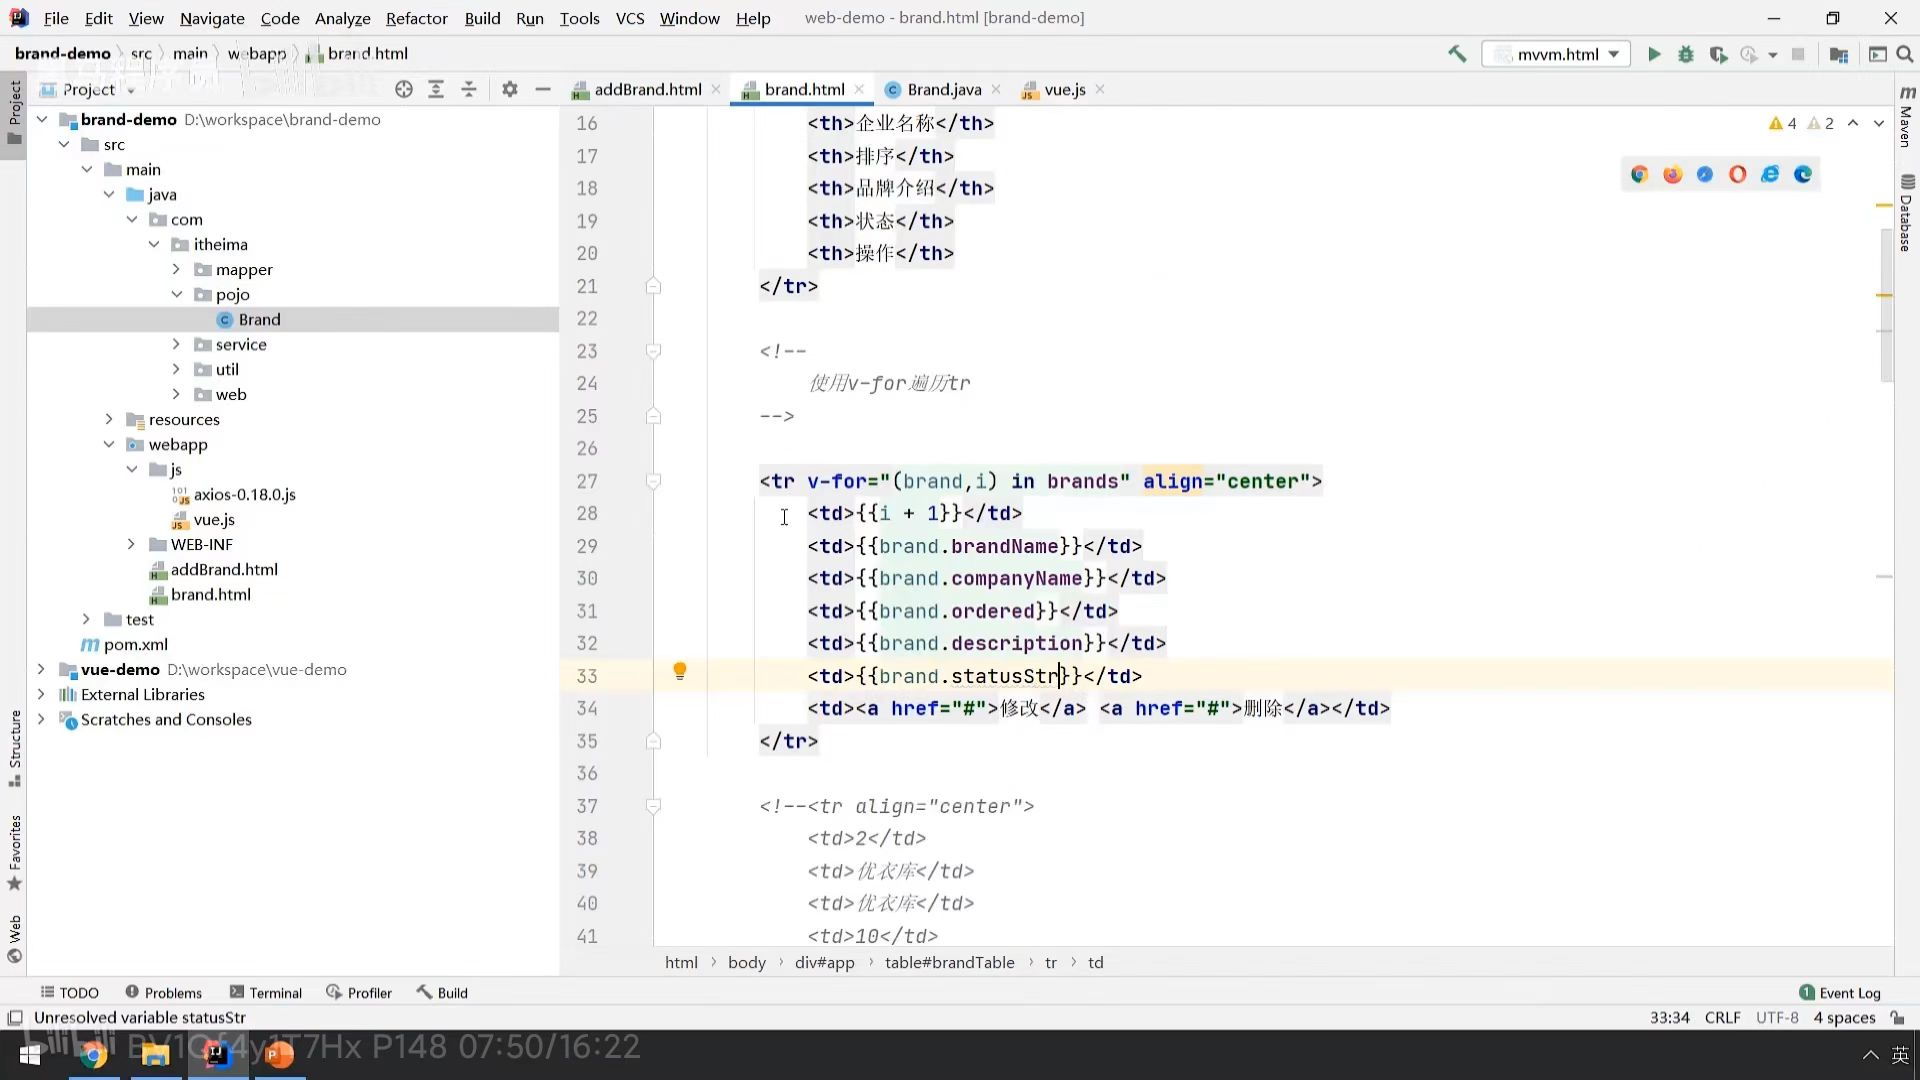Open the Refactor menu
This screenshot has width=1920, height=1080.
[416, 18]
